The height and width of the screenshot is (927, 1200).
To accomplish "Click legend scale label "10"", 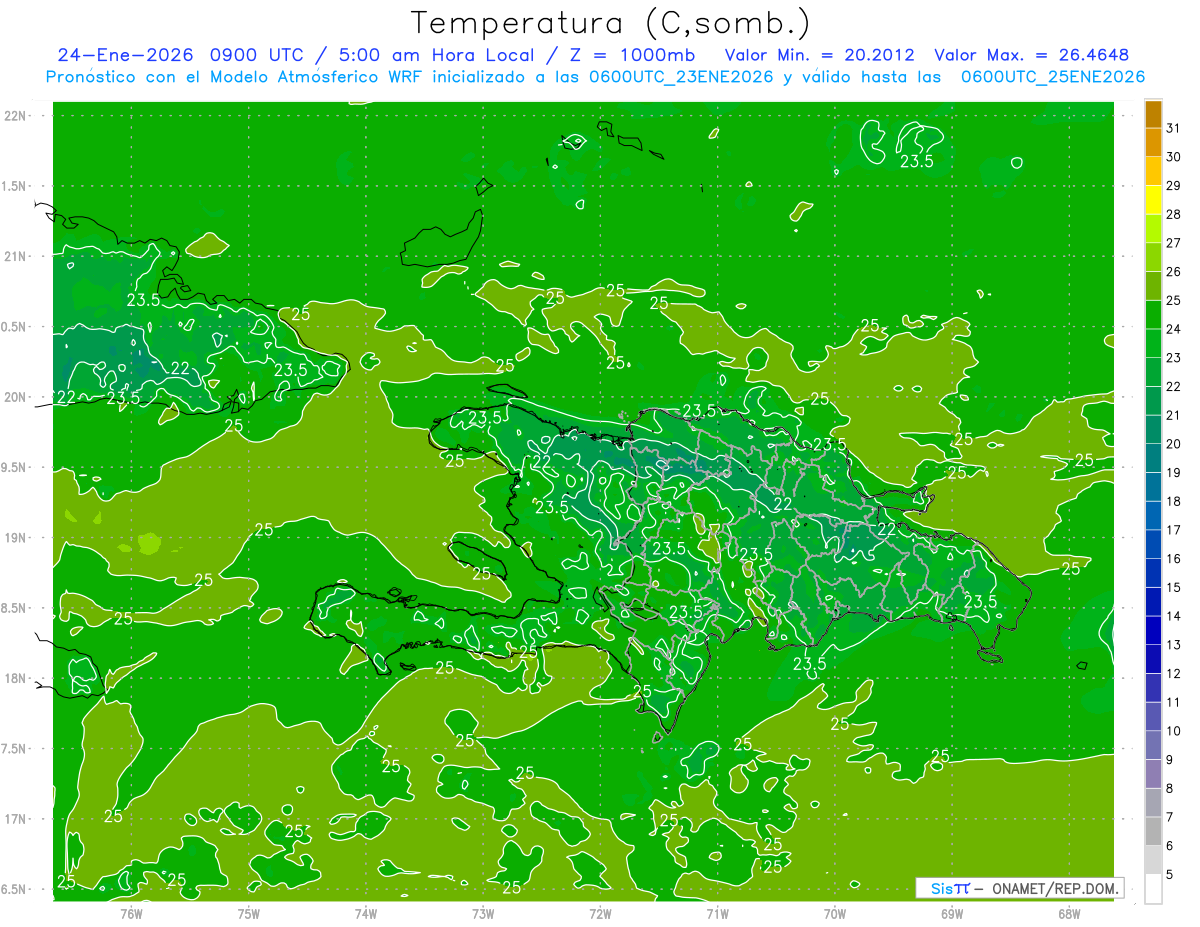I will pos(1174,731).
